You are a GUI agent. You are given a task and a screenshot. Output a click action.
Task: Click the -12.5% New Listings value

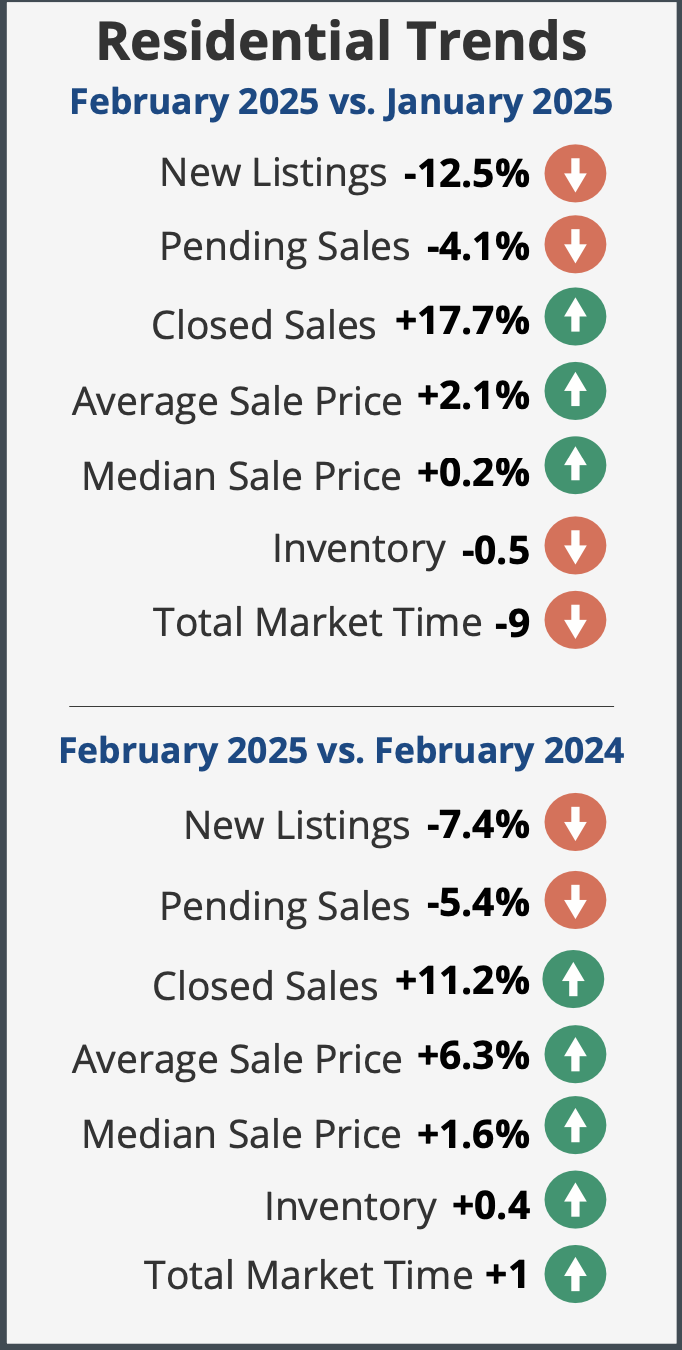point(466,173)
